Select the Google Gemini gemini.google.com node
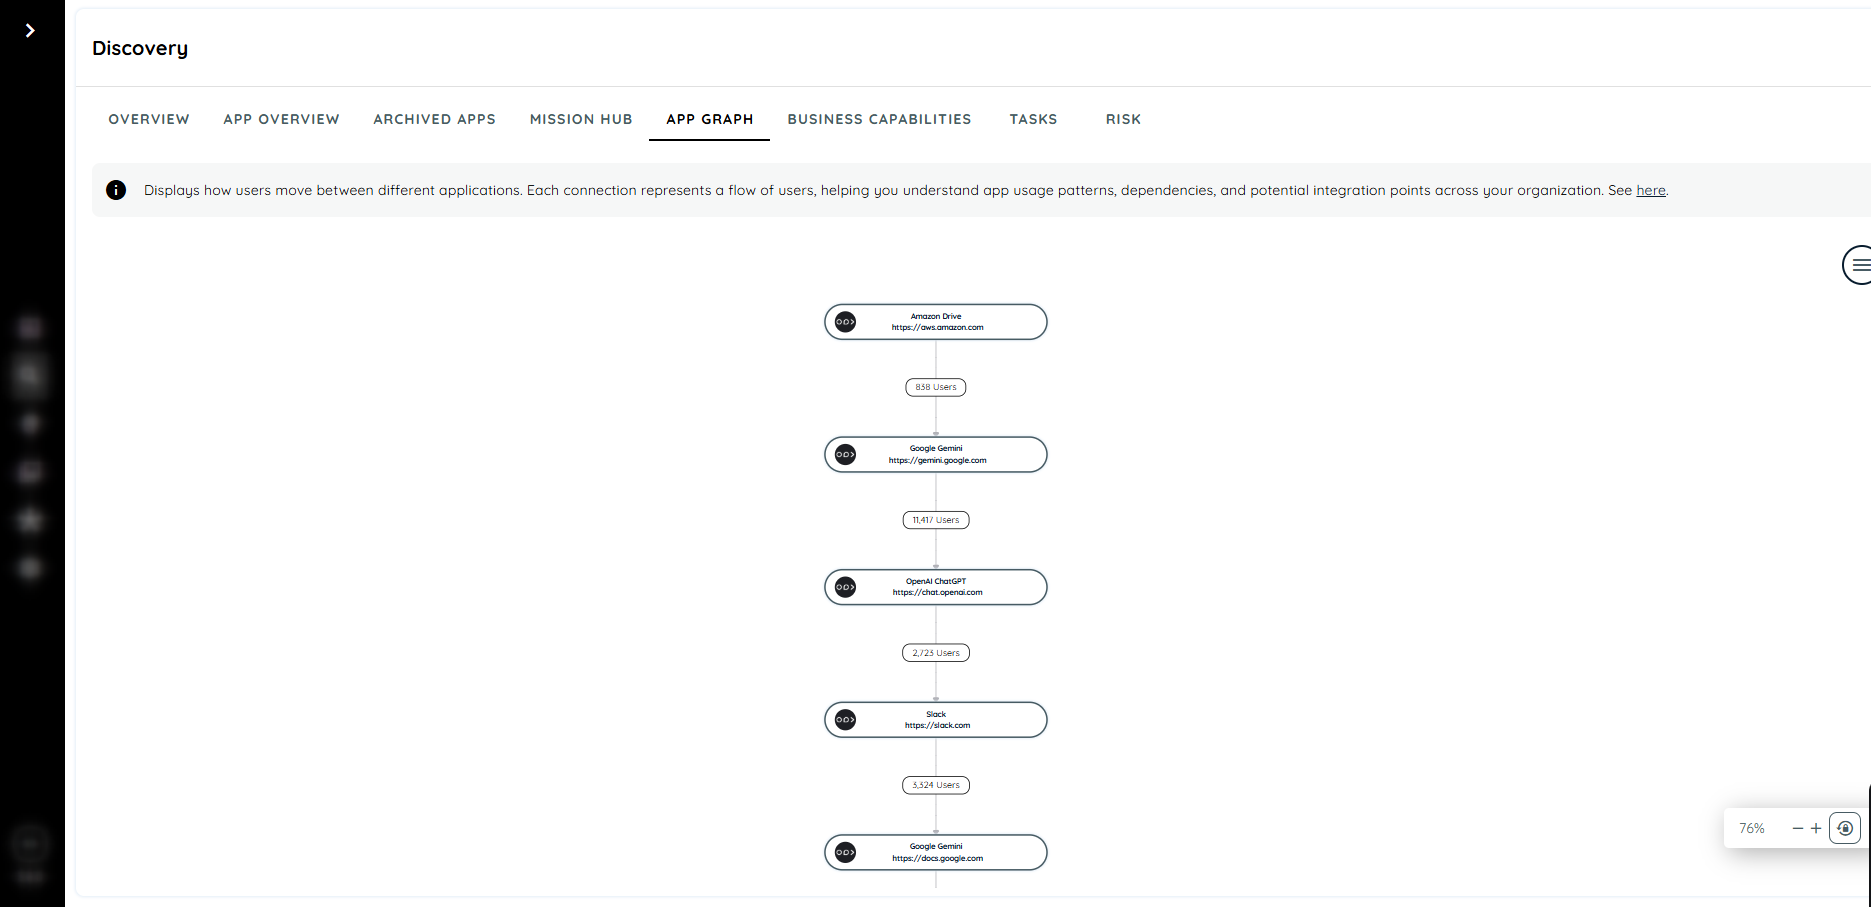Image resolution: width=1871 pixels, height=907 pixels. tap(936, 455)
